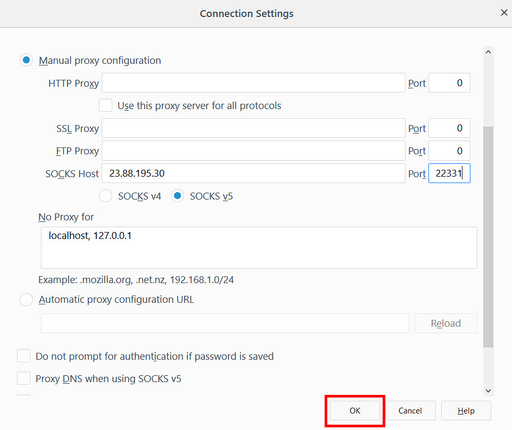Click the Cancel button
The image size is (512, 430).
tap(410, 411)
